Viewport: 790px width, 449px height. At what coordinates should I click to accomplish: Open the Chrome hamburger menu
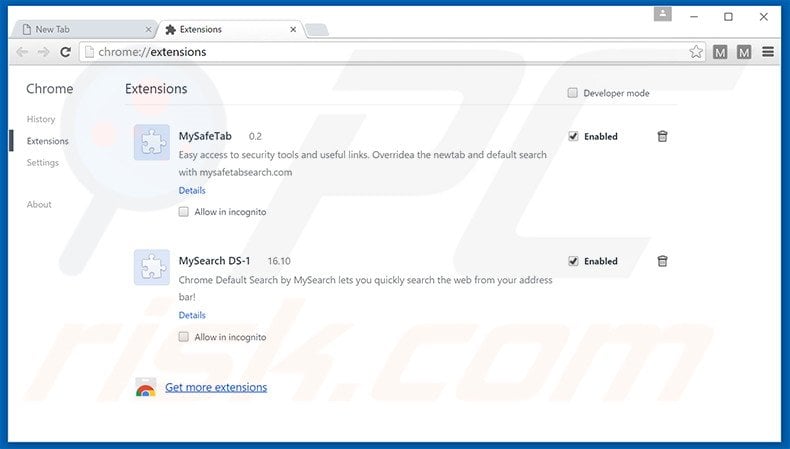point(768,52)
